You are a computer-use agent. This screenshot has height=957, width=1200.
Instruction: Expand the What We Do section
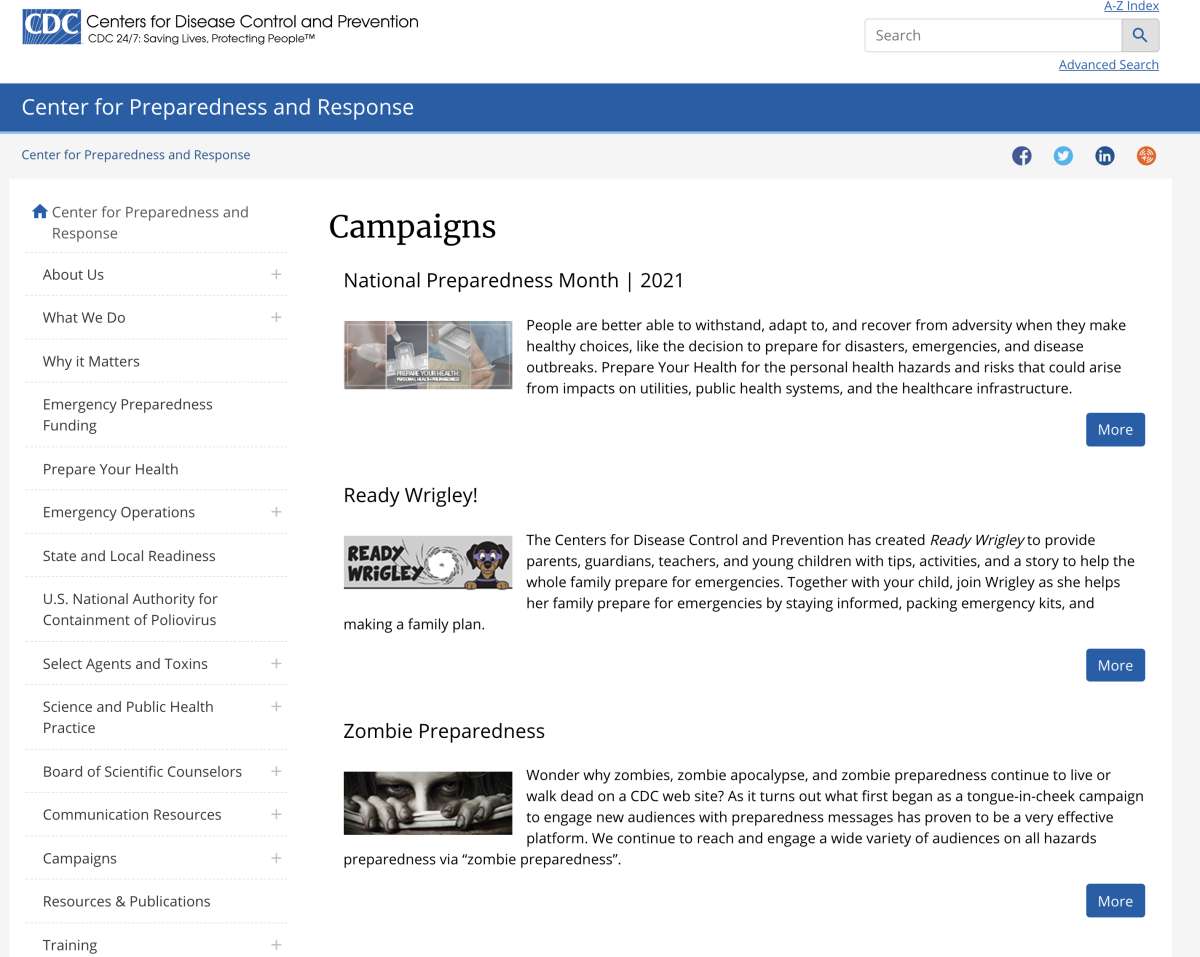(x=276, y=317)
